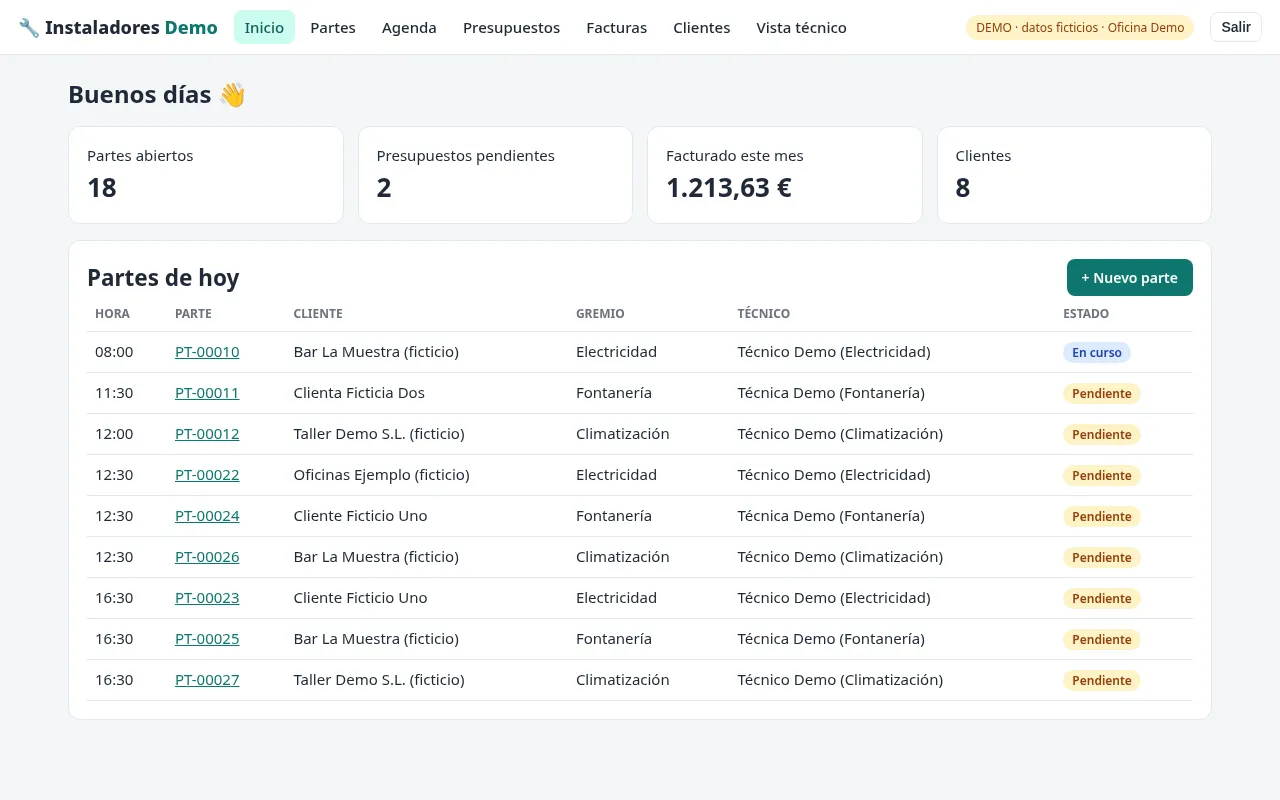Click the Clientes summary card
1280x800 pixels.
pyautogui.click(x=1074, y=175)
